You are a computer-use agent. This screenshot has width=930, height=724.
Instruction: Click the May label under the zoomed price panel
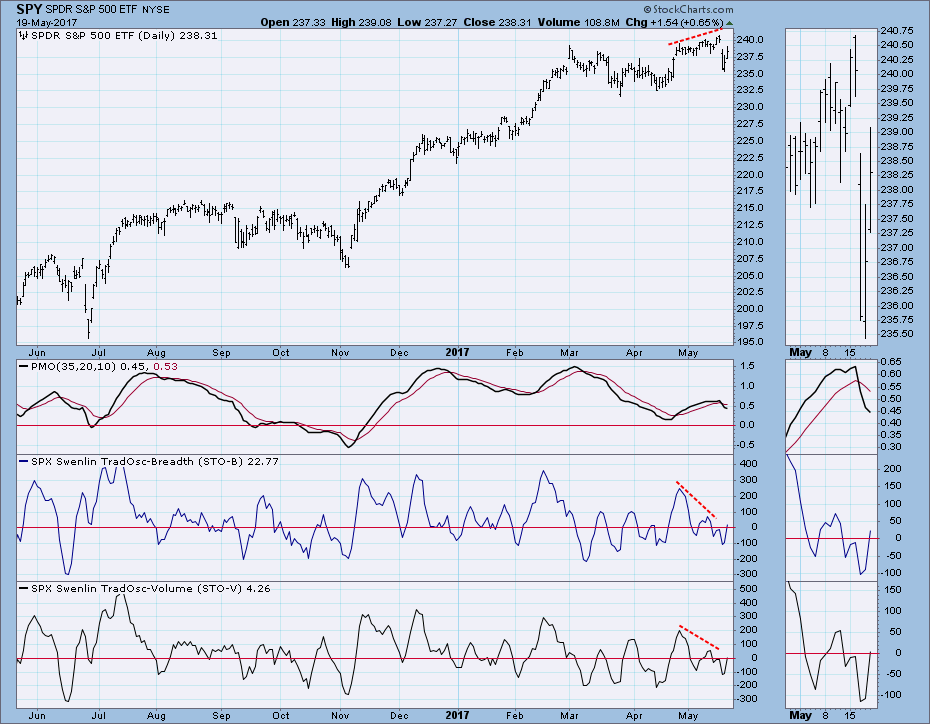click(x=800, y=352)
